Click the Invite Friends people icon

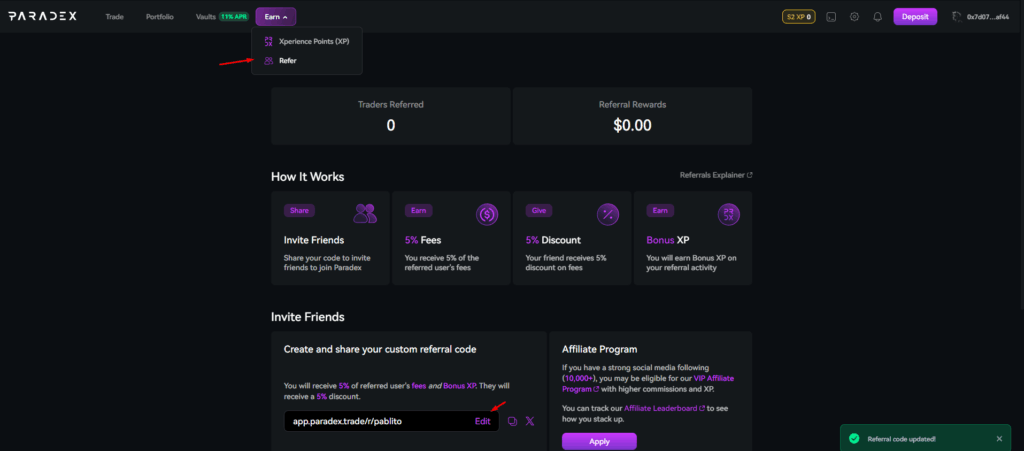pos(365,213)
